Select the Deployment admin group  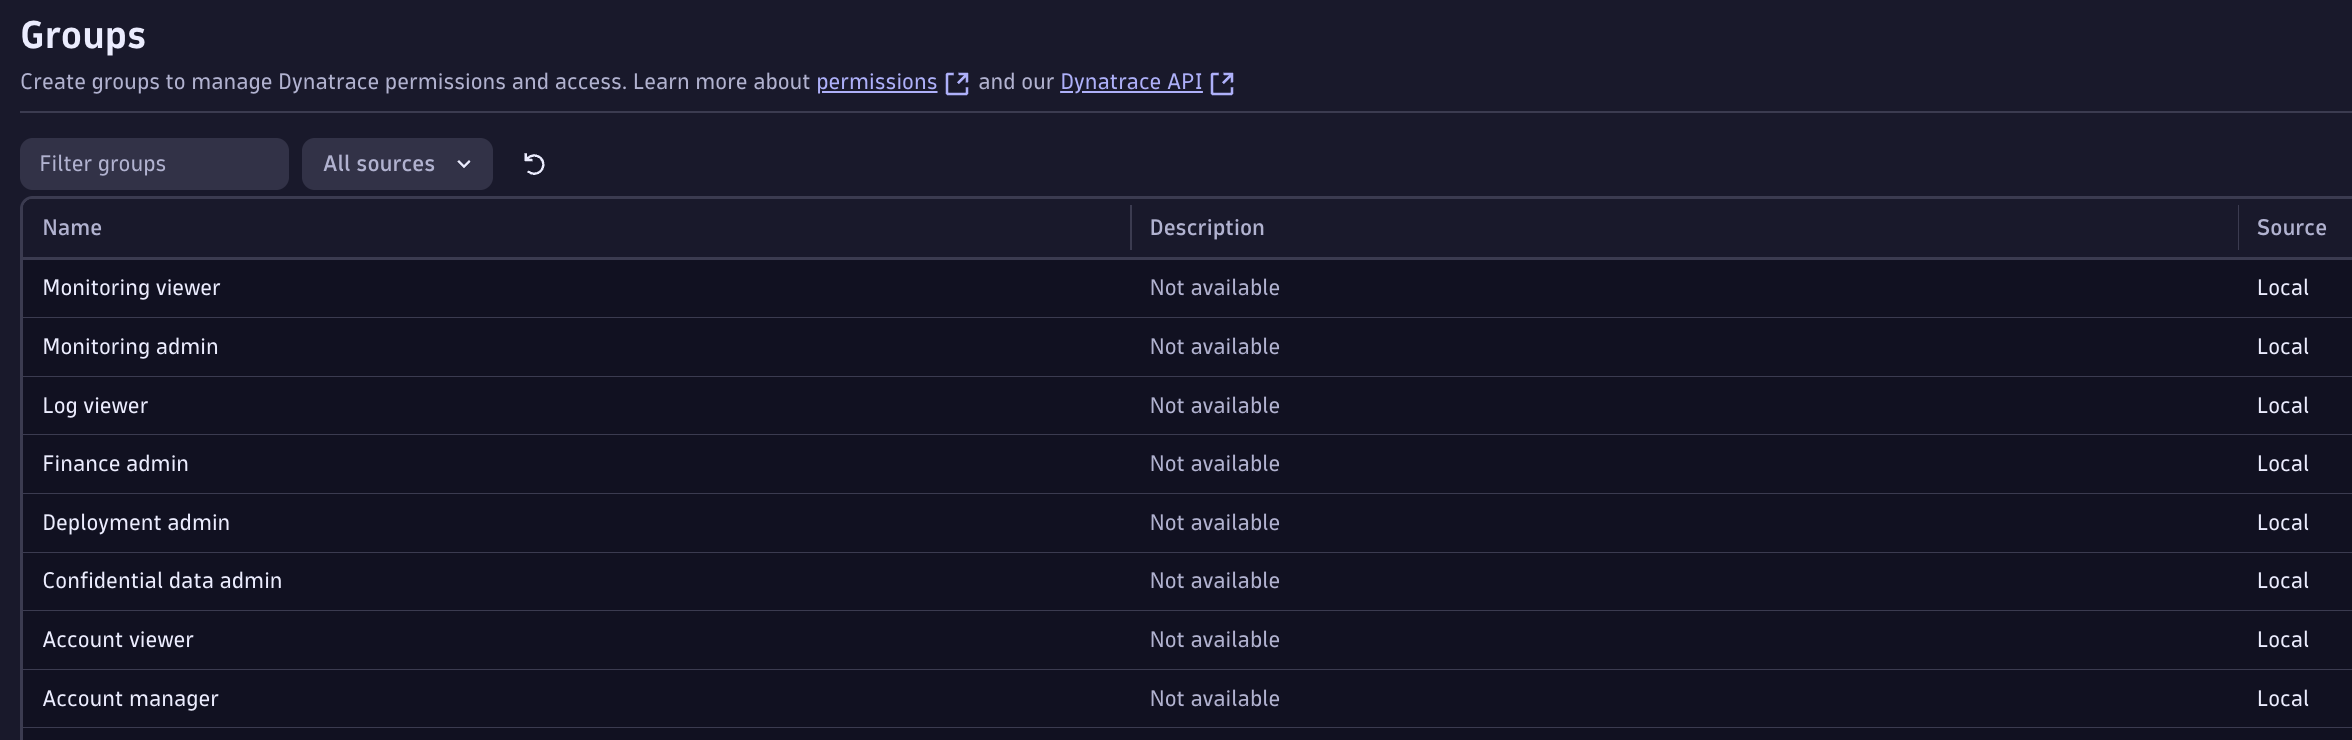pos(136,523)
